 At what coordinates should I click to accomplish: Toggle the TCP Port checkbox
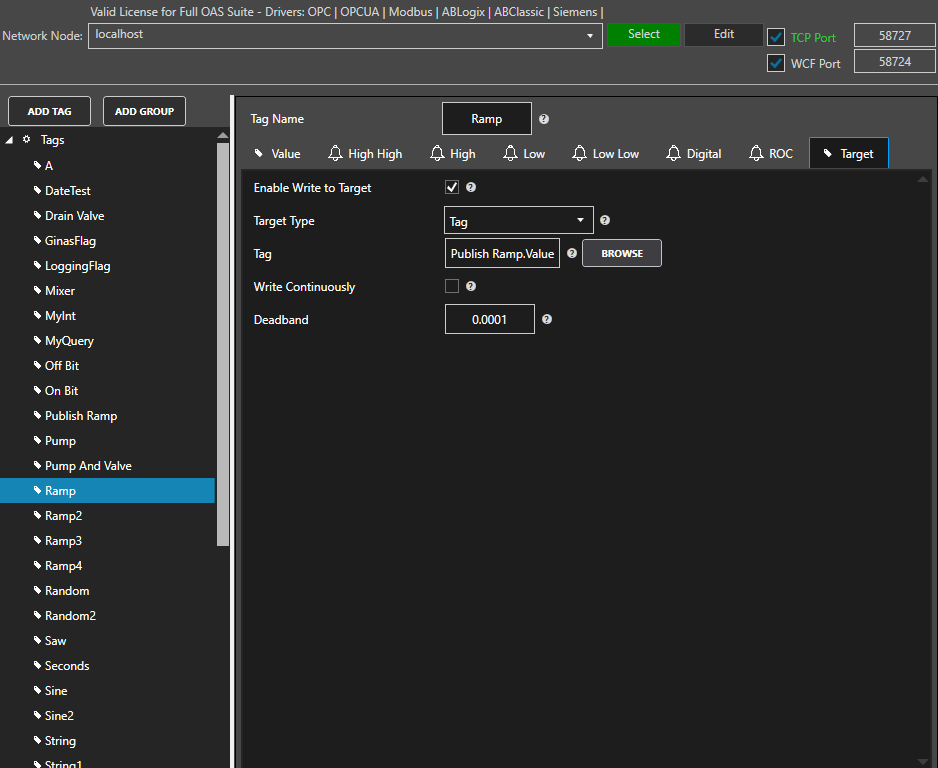coord(776,37)
